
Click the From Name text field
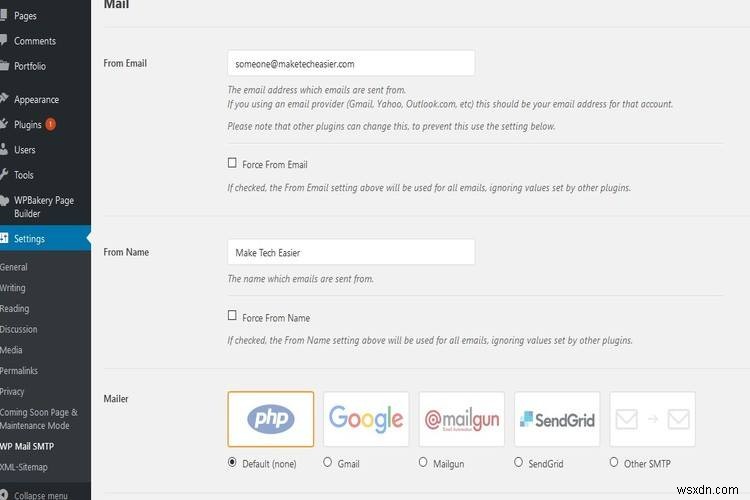pyautogui.click(x=351, y=252)
